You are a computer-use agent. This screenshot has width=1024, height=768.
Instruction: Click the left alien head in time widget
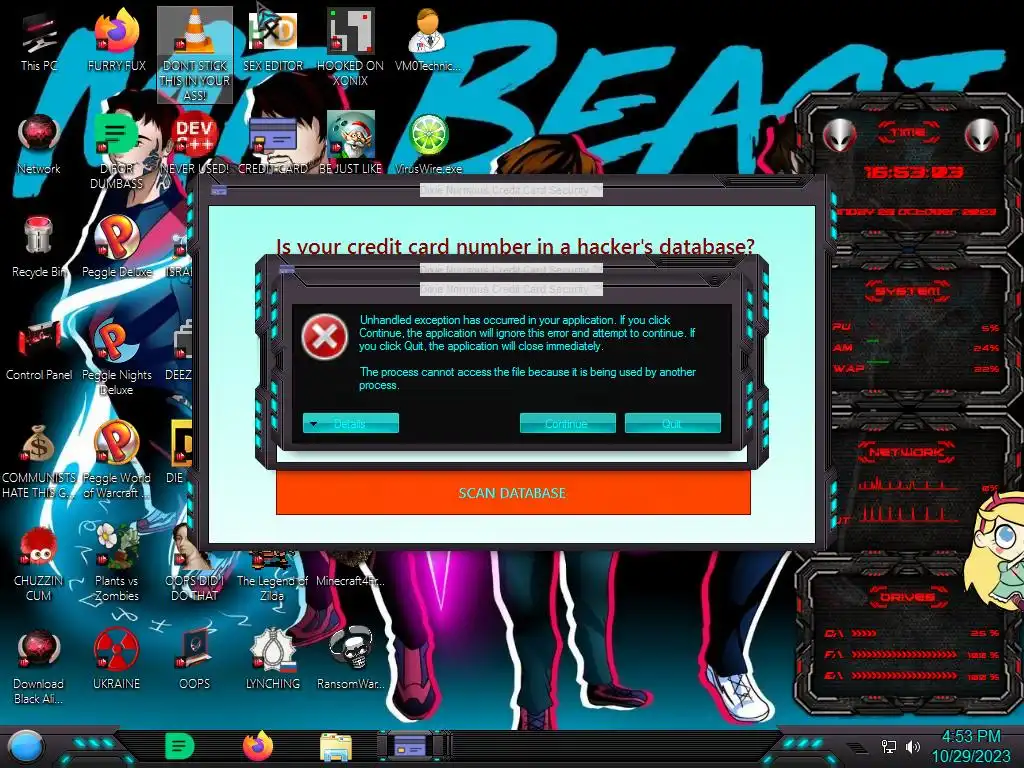(839, 135)
